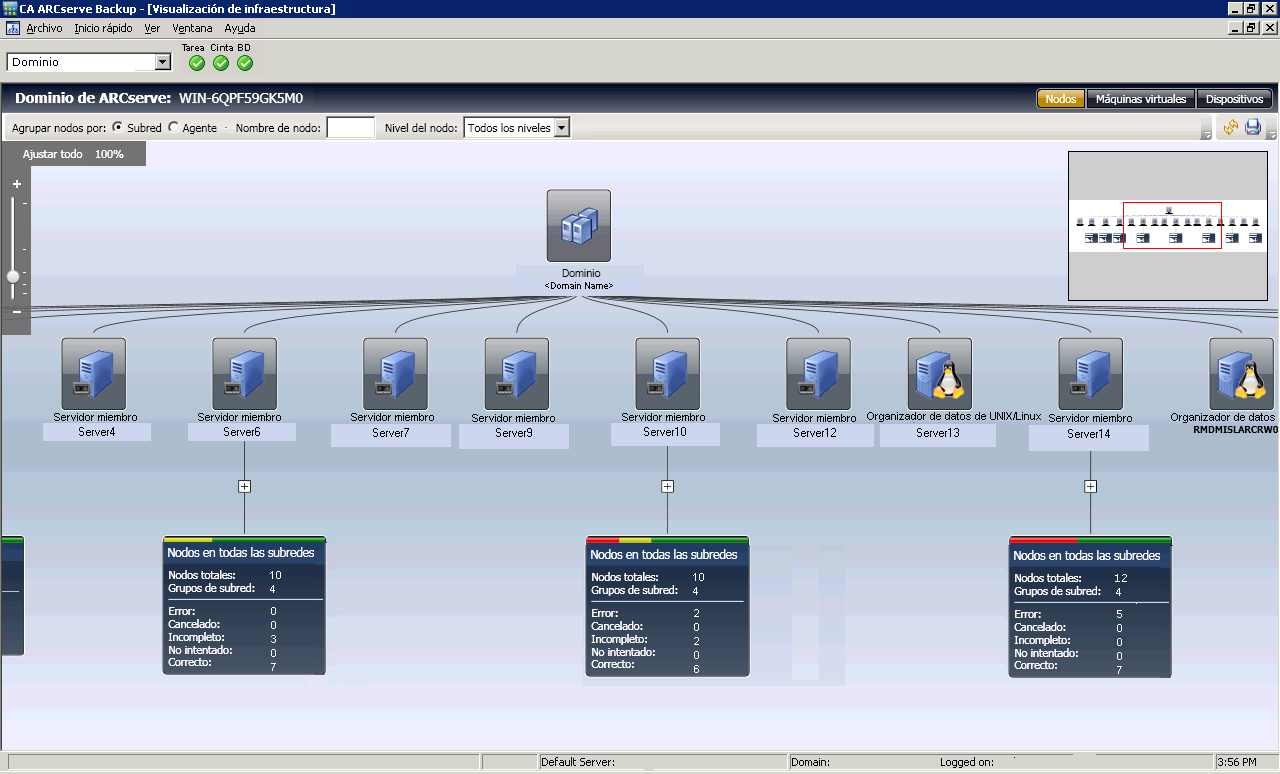Open the Archivo menu

coord(44,28)
